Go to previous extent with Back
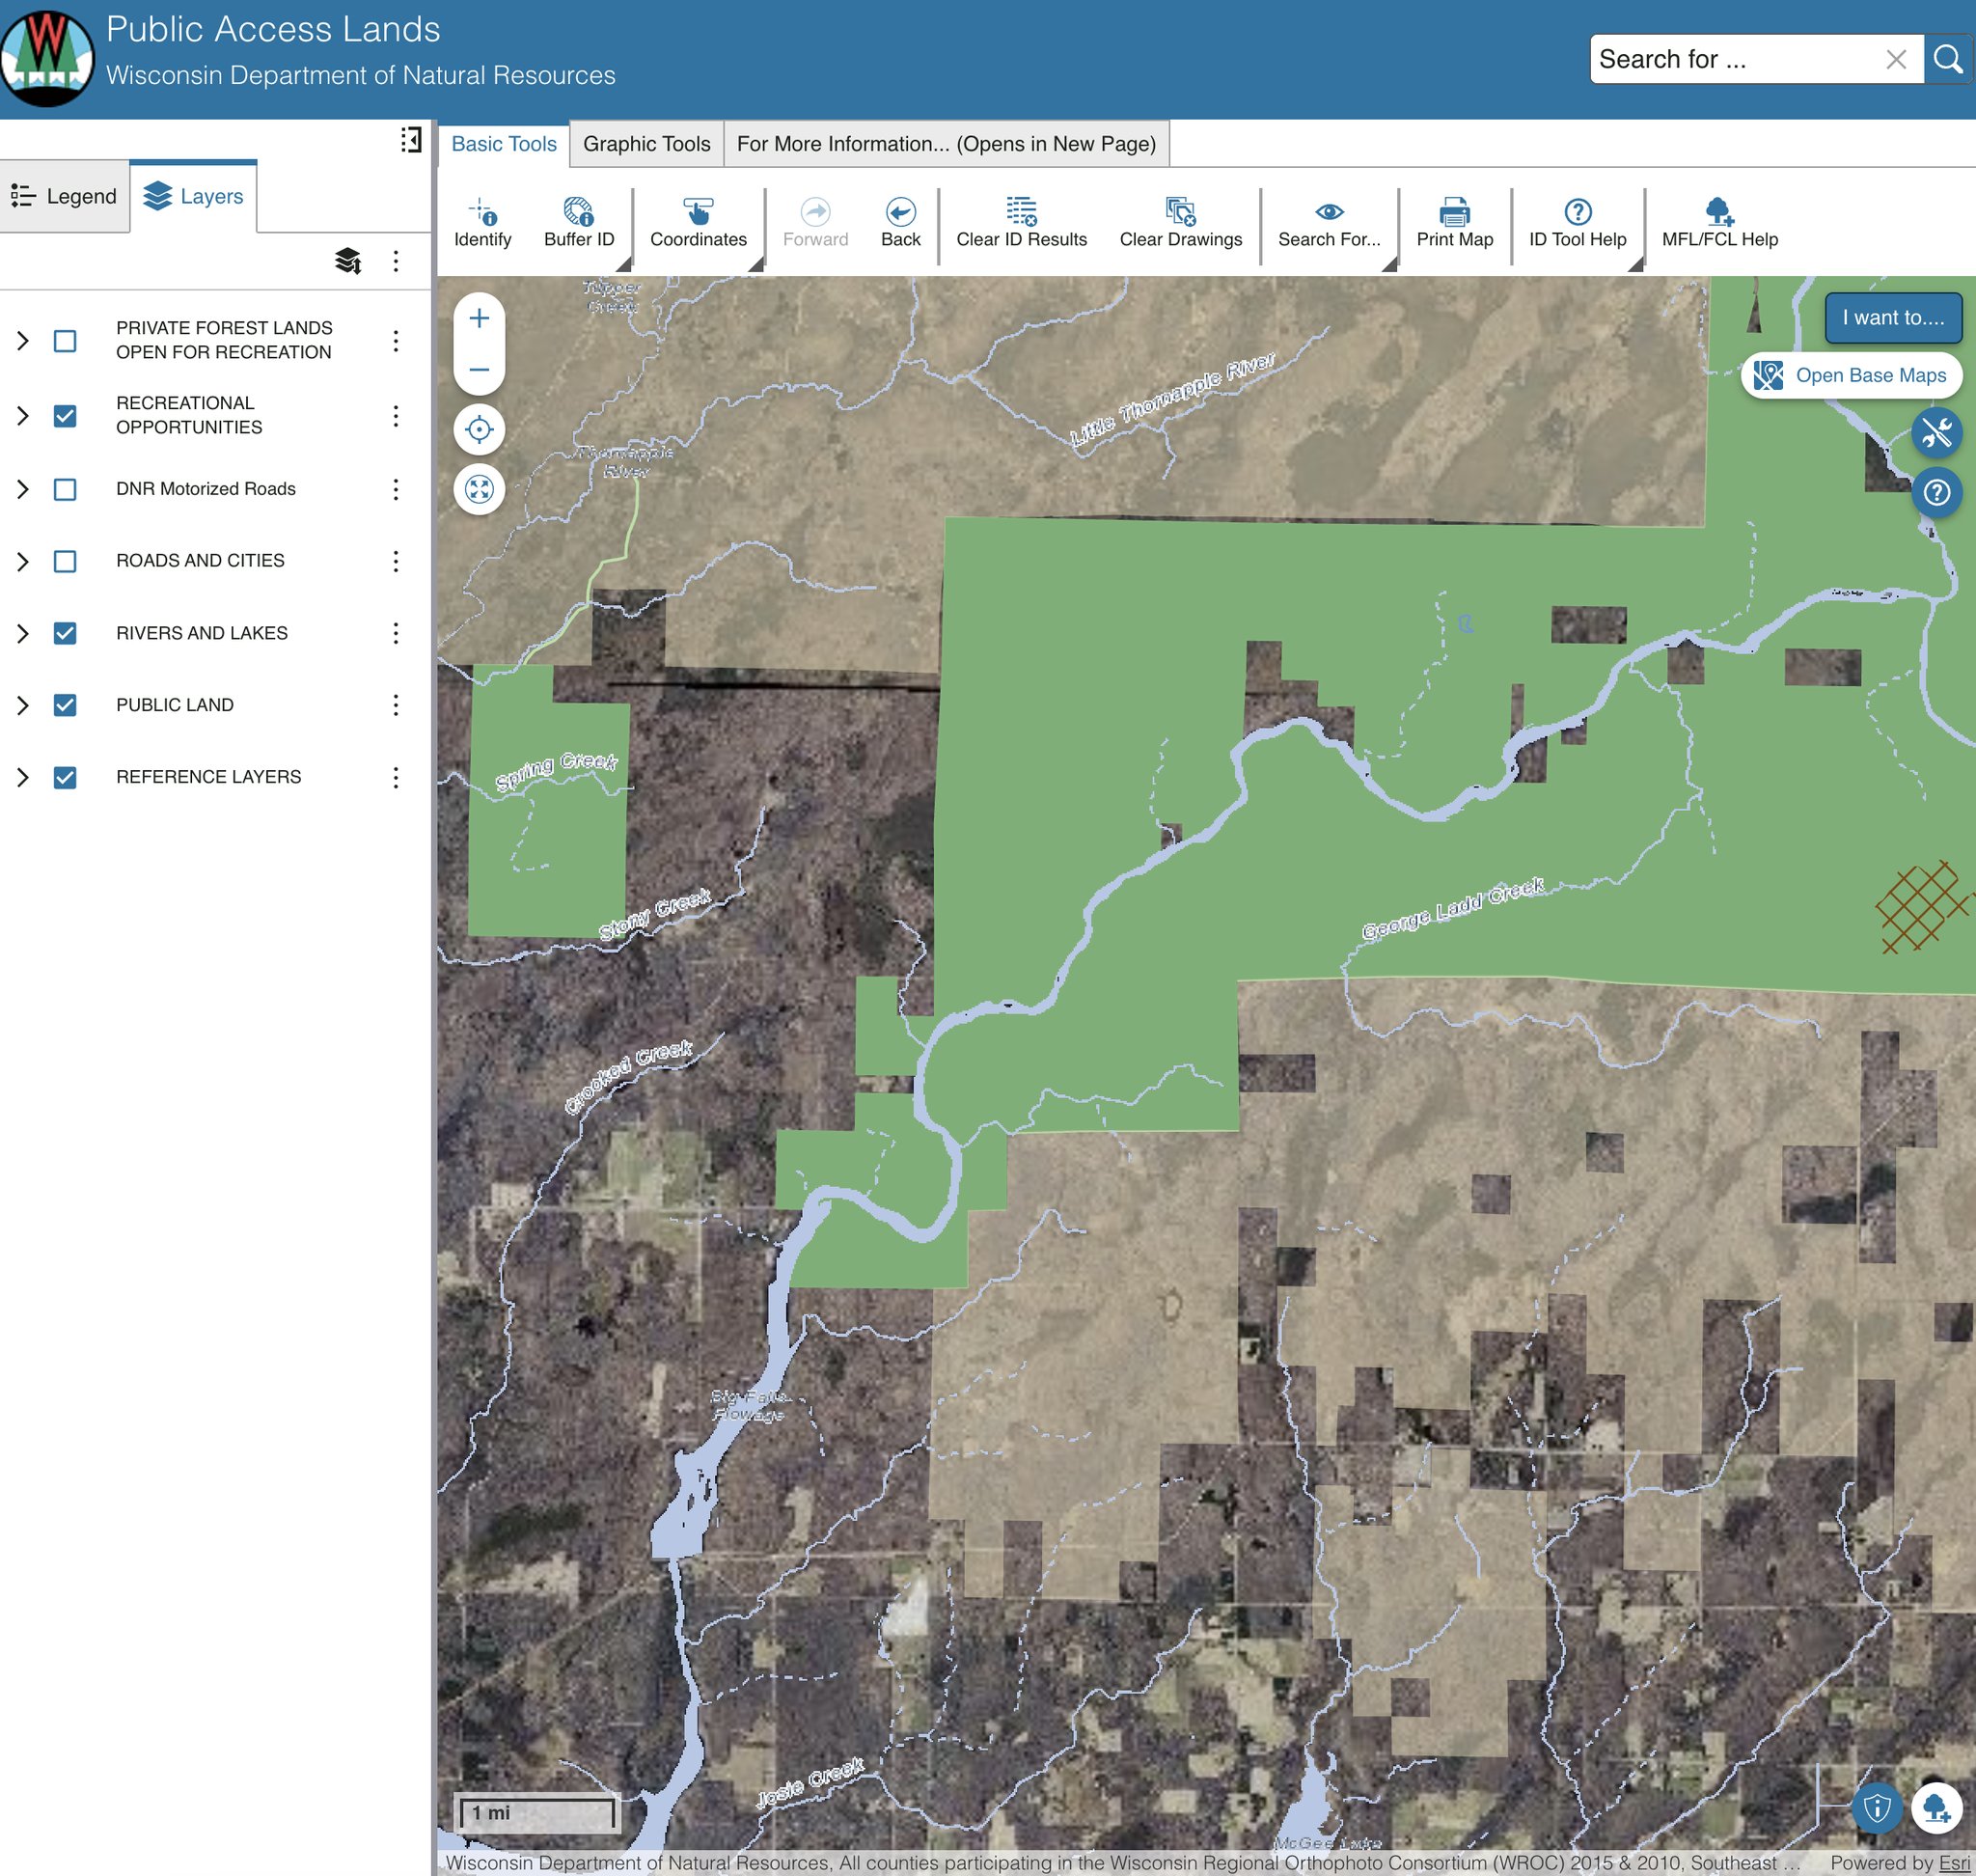The height and width of the screenshot is (1876, 1976). (900, 222)
